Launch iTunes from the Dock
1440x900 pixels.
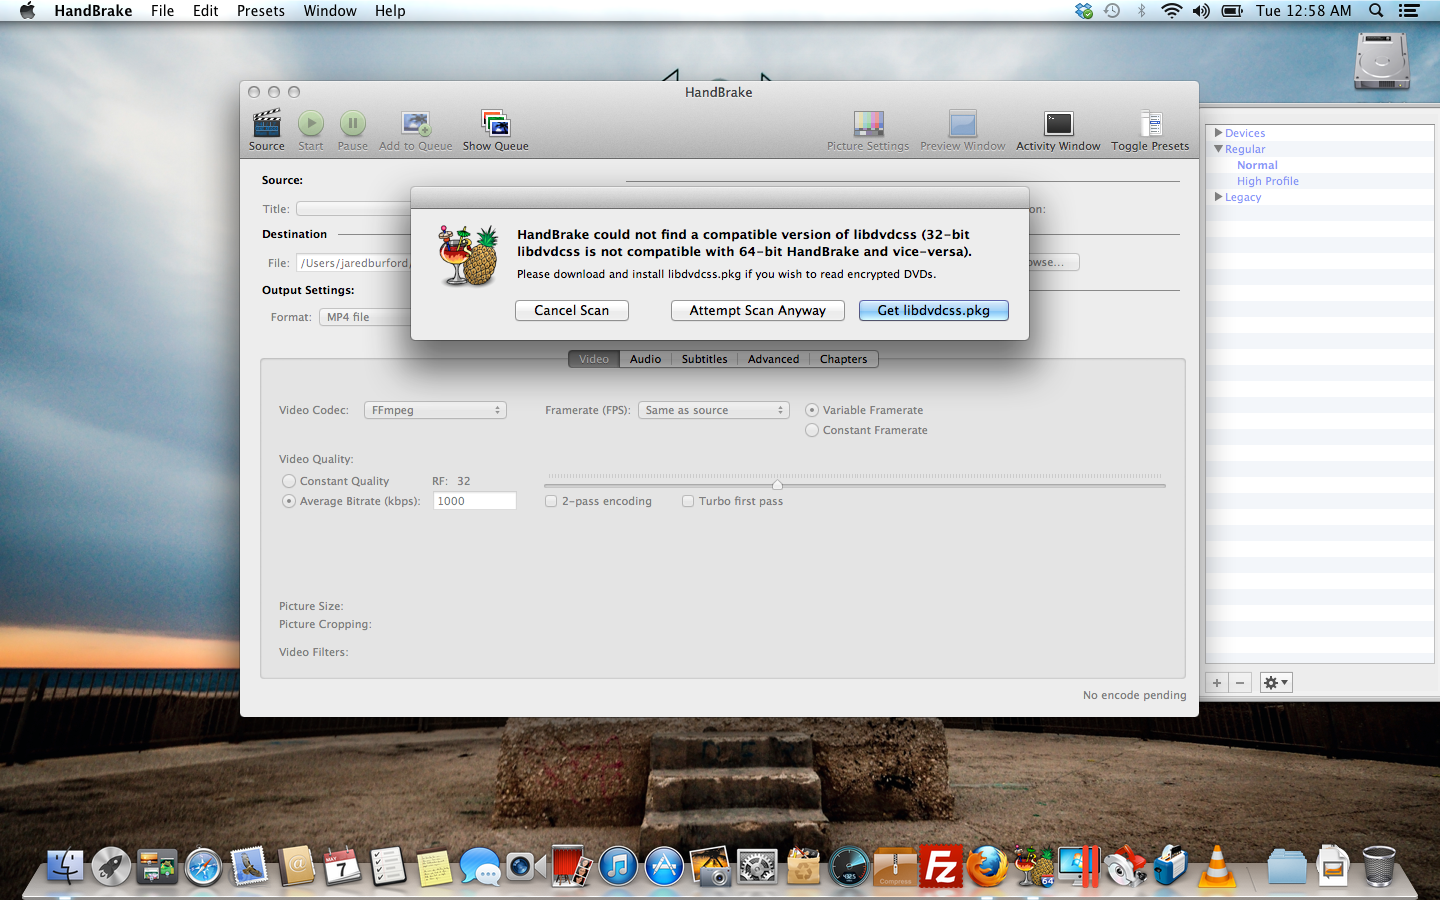(x=618, y=866)
